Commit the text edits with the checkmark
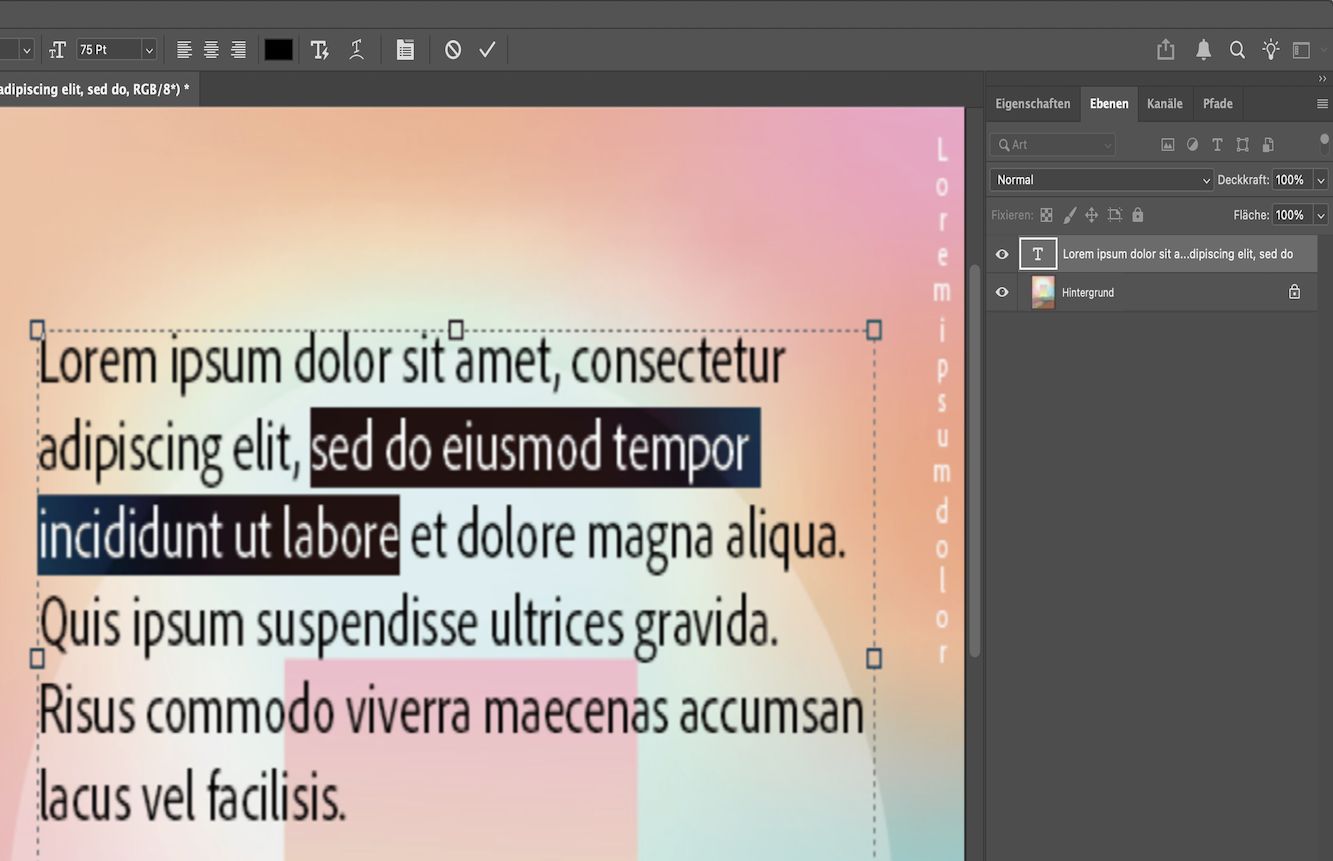This screenshot has width=1333, height=861. pyautogui.click(x=487, y=49)
